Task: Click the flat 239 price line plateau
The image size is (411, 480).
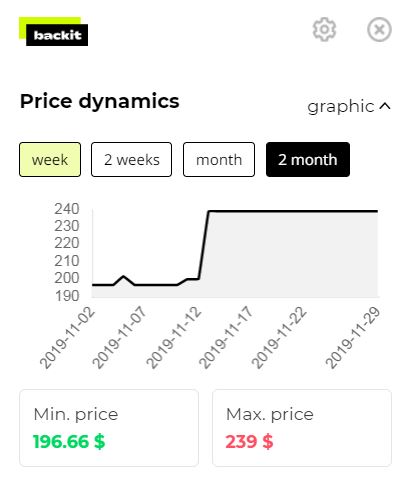Action: click(x=293, y=211)
